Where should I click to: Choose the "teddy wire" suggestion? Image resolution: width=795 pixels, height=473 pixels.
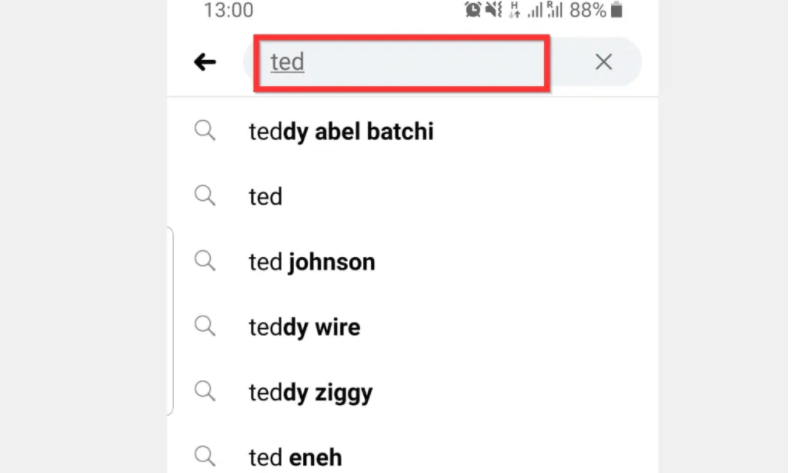[304, 328]
